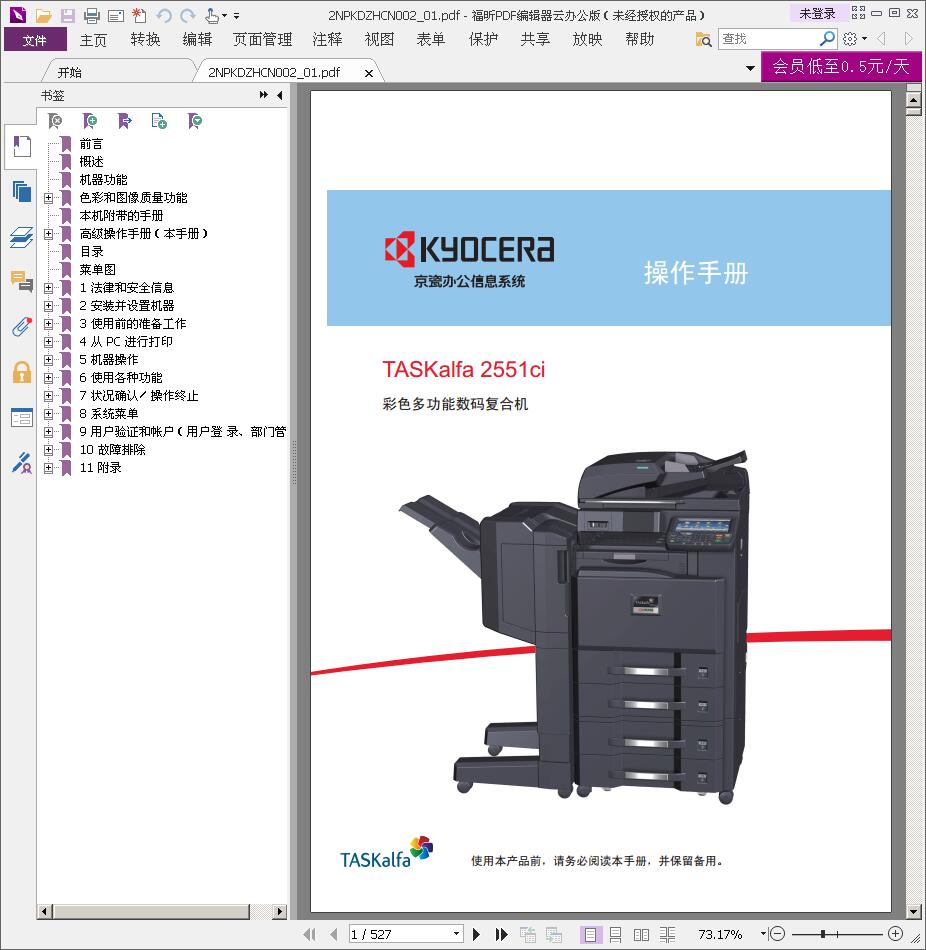Click the Foxit application logo icon

pyautogui.click(x=18, y=15)
